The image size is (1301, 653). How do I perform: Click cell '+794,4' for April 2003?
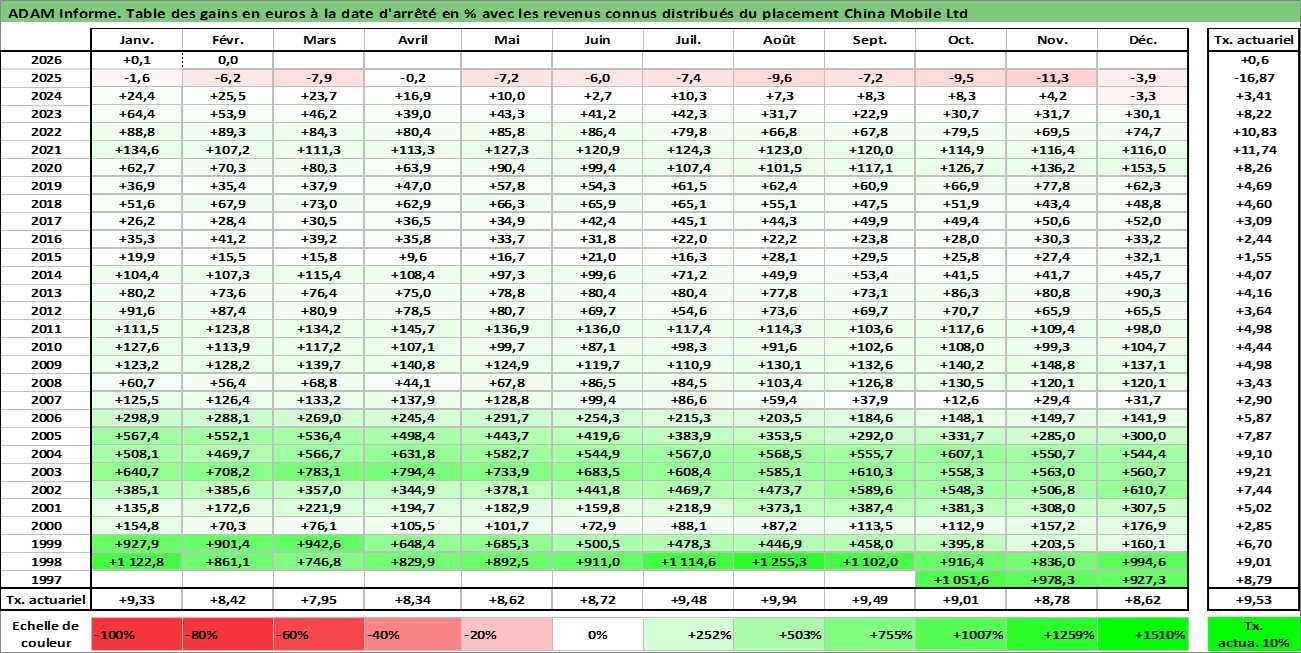click(412, 471)
